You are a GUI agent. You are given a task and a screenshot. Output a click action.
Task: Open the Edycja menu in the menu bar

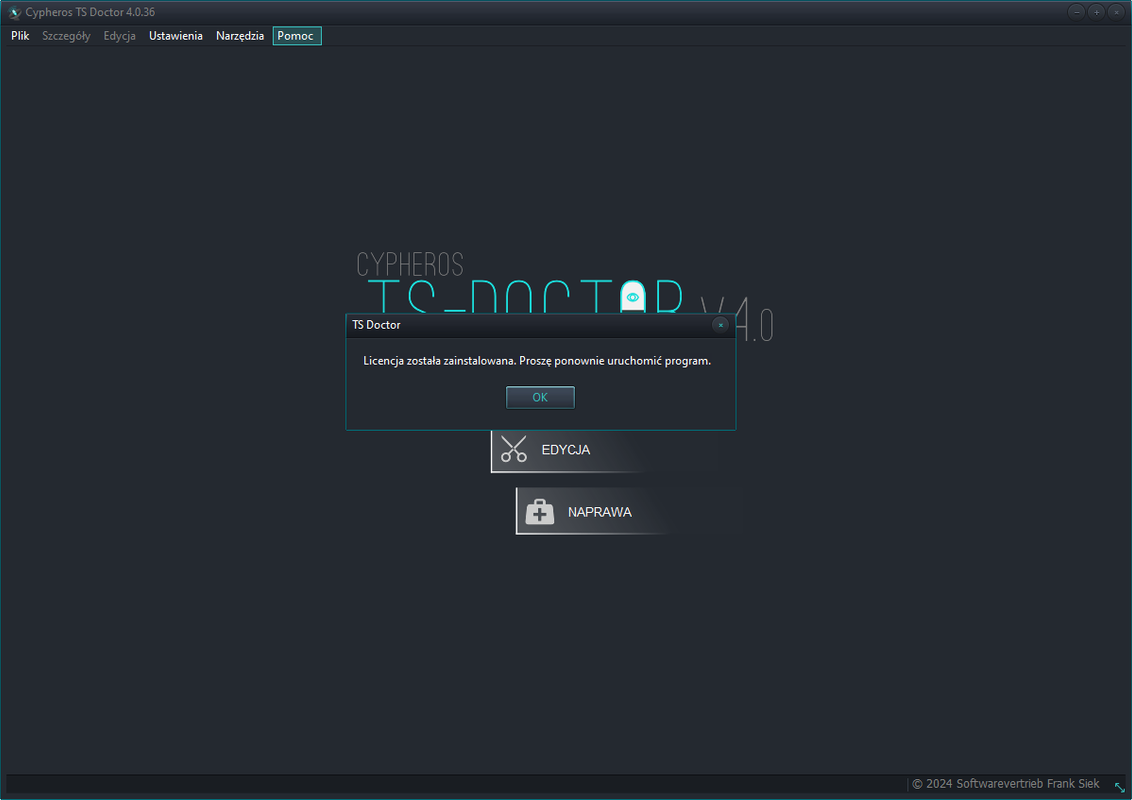[x=119, y=35]
